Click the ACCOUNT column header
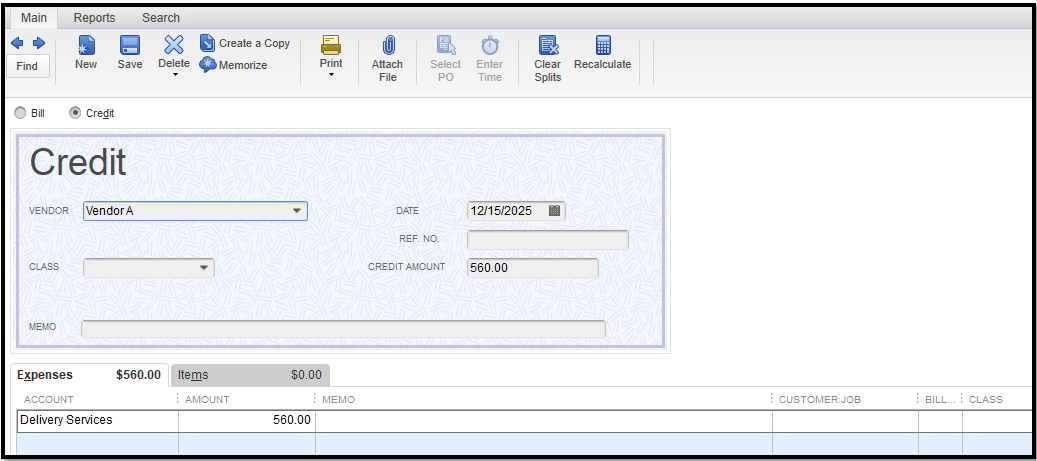The image size is (1037, 461). (x=48, y=399)
